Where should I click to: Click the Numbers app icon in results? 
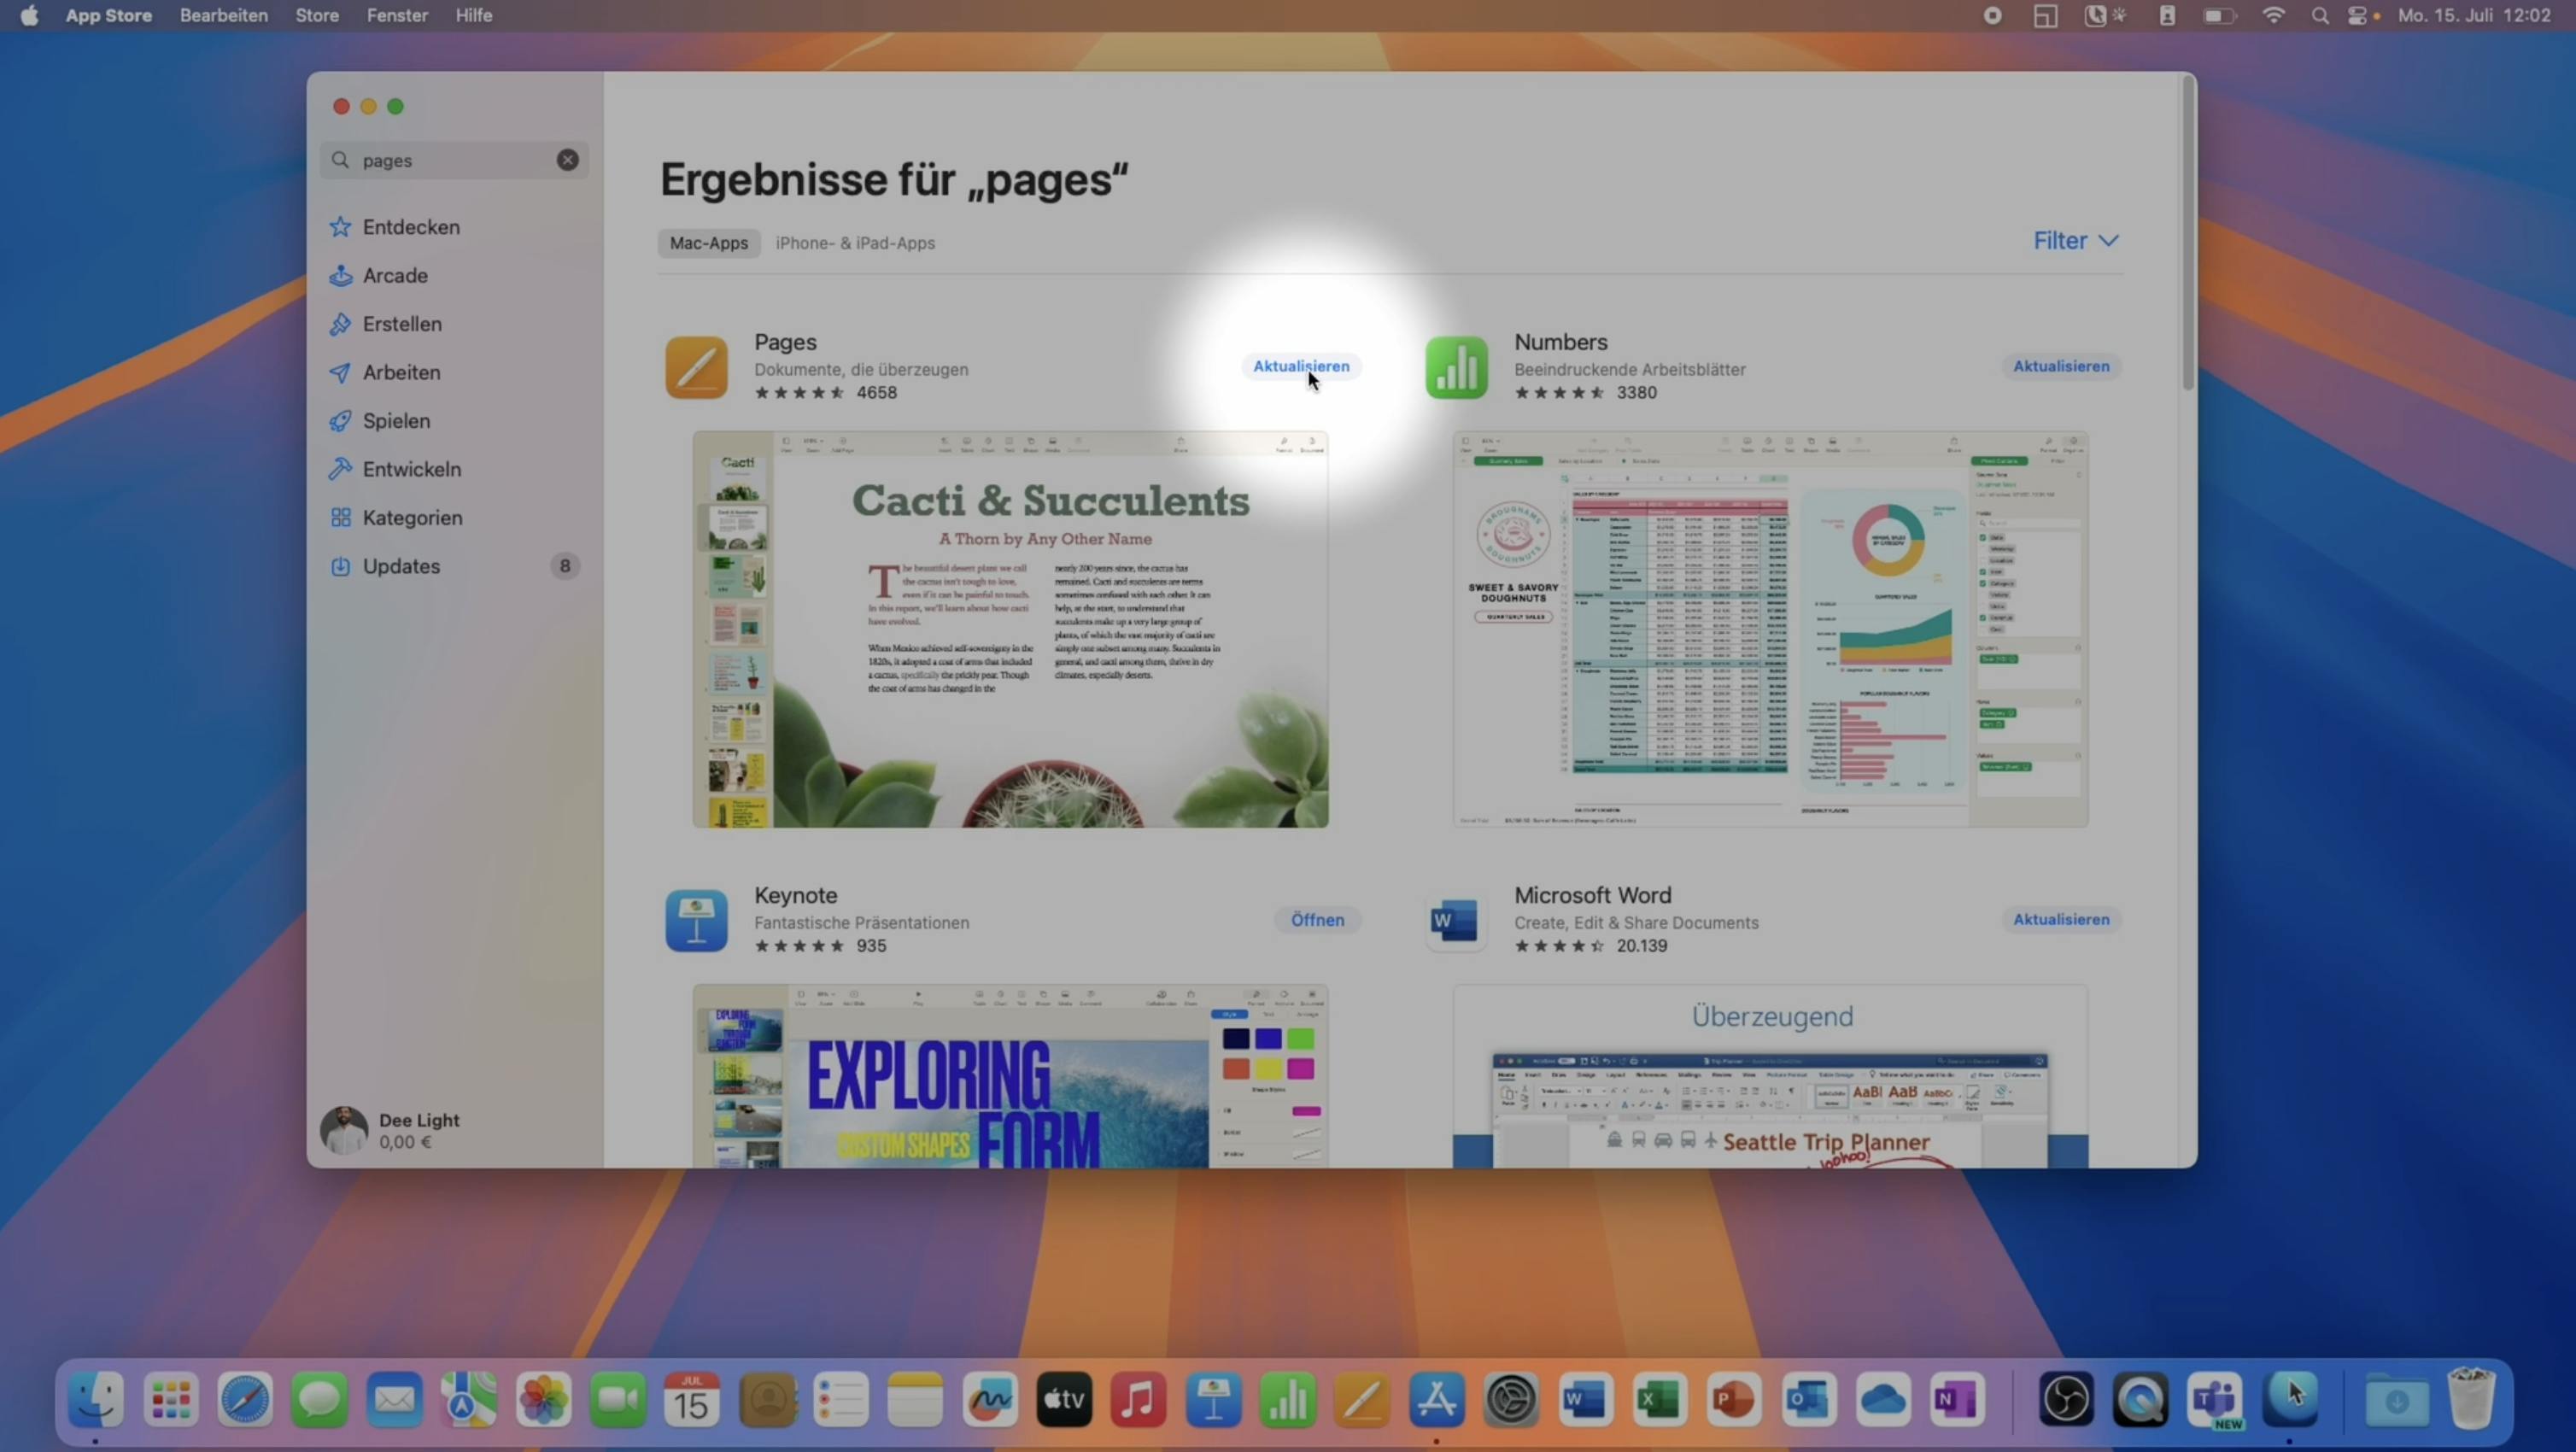1456,367
